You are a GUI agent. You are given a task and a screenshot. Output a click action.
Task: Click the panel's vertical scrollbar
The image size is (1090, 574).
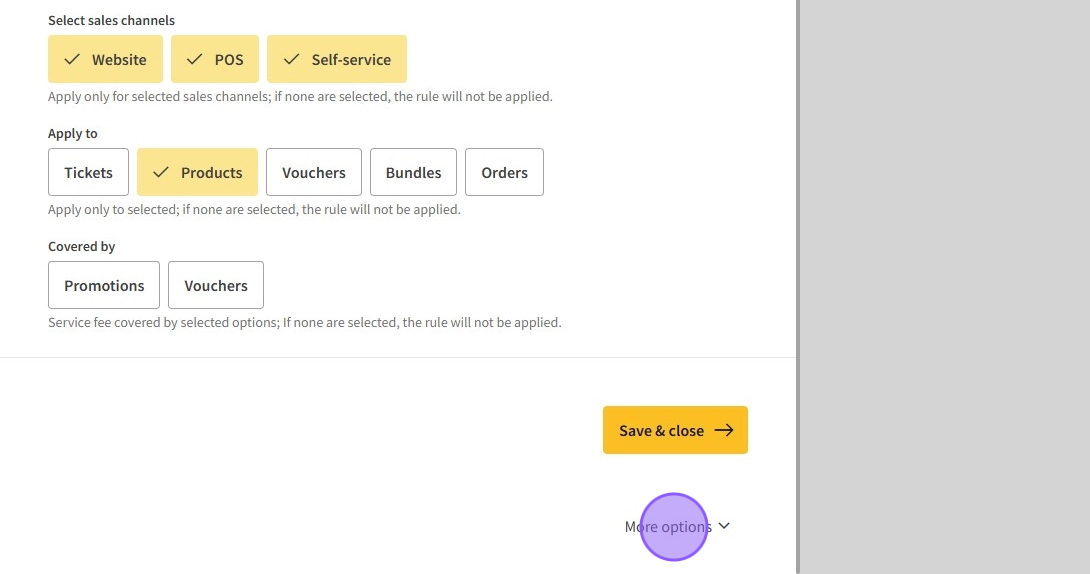tap(797, 287)
